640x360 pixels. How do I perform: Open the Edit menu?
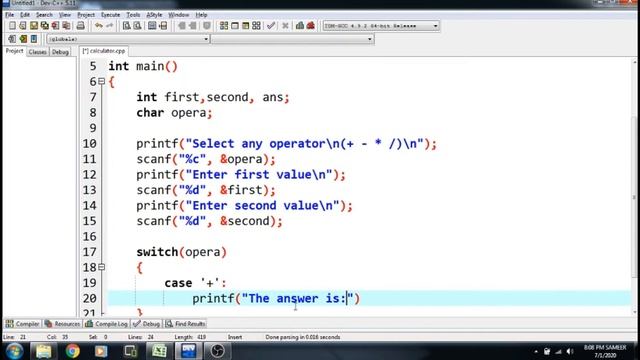point(25,15)
